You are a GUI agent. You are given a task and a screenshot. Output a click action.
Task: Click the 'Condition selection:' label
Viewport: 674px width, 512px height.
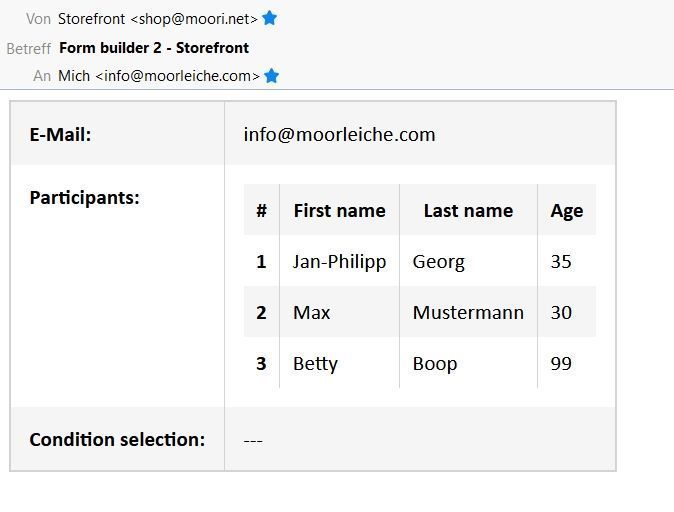pyautogui.click(x=117, y=439)
